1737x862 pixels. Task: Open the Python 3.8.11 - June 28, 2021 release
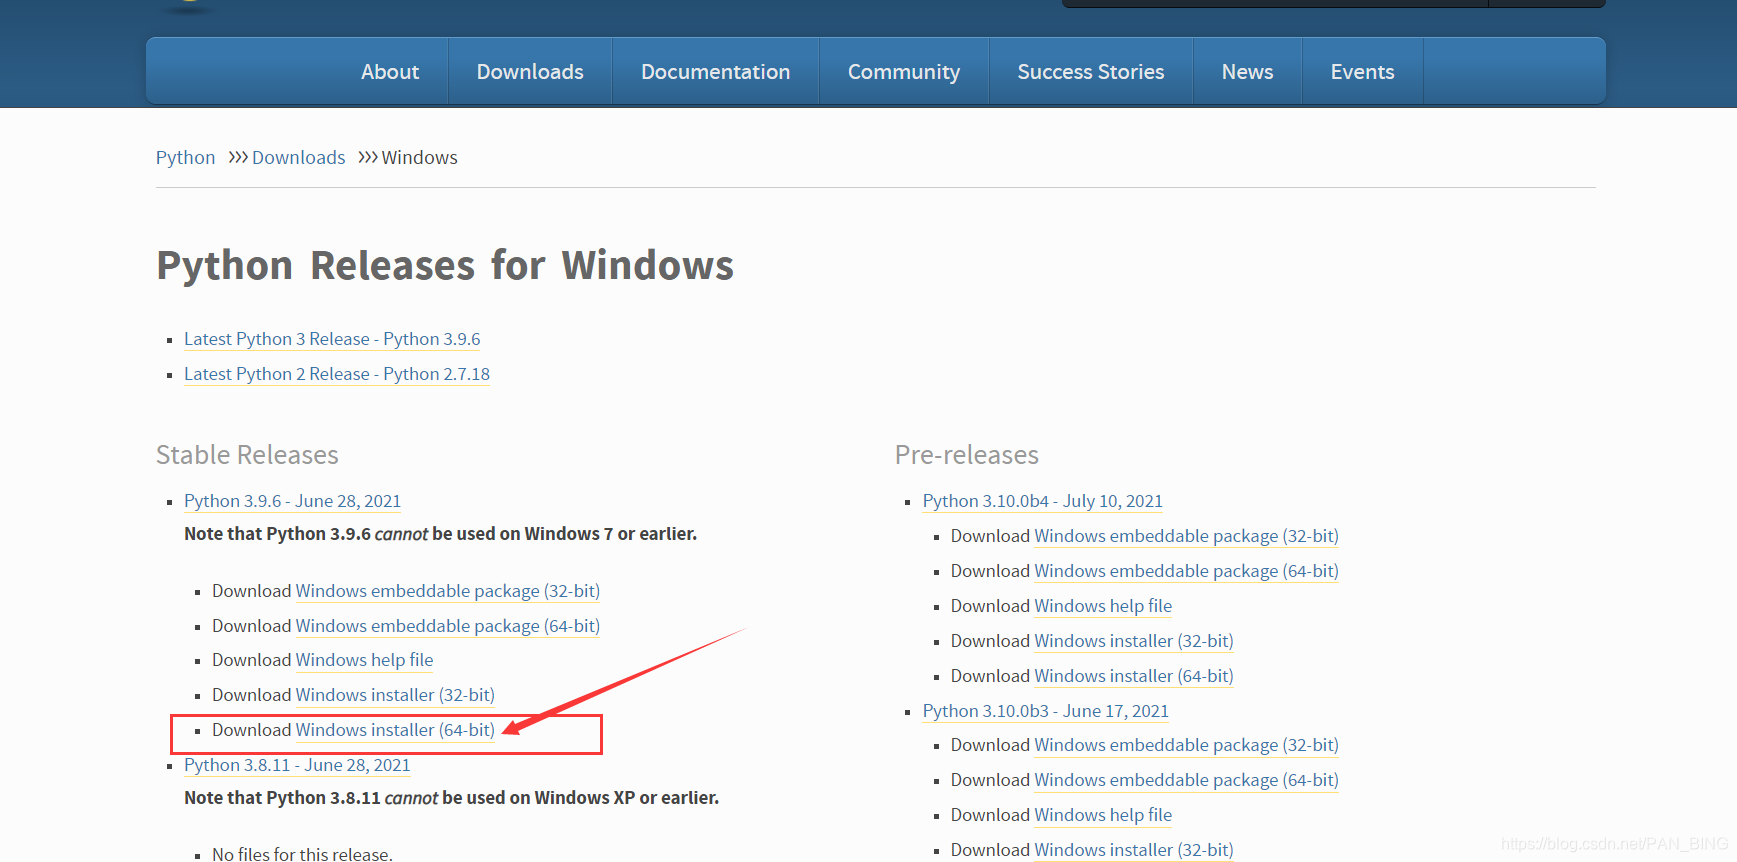click(297, 765)
